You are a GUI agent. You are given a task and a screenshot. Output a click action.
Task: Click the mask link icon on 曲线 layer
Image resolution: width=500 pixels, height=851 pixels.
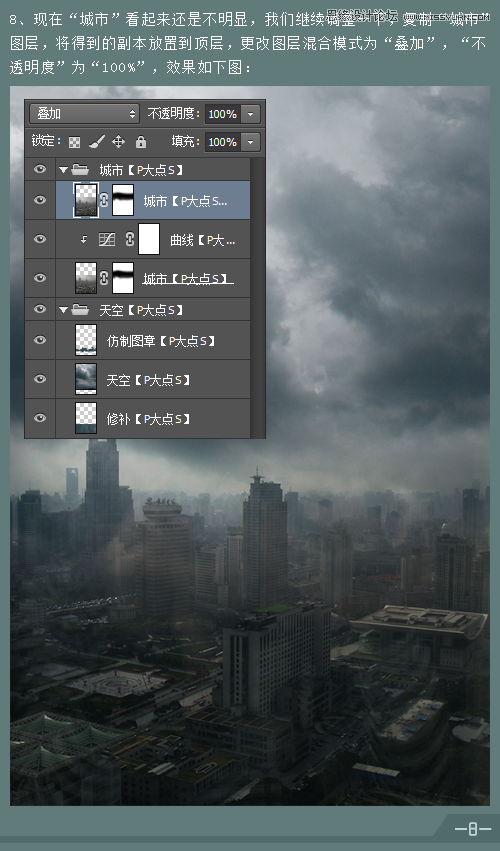click(130, 239)
